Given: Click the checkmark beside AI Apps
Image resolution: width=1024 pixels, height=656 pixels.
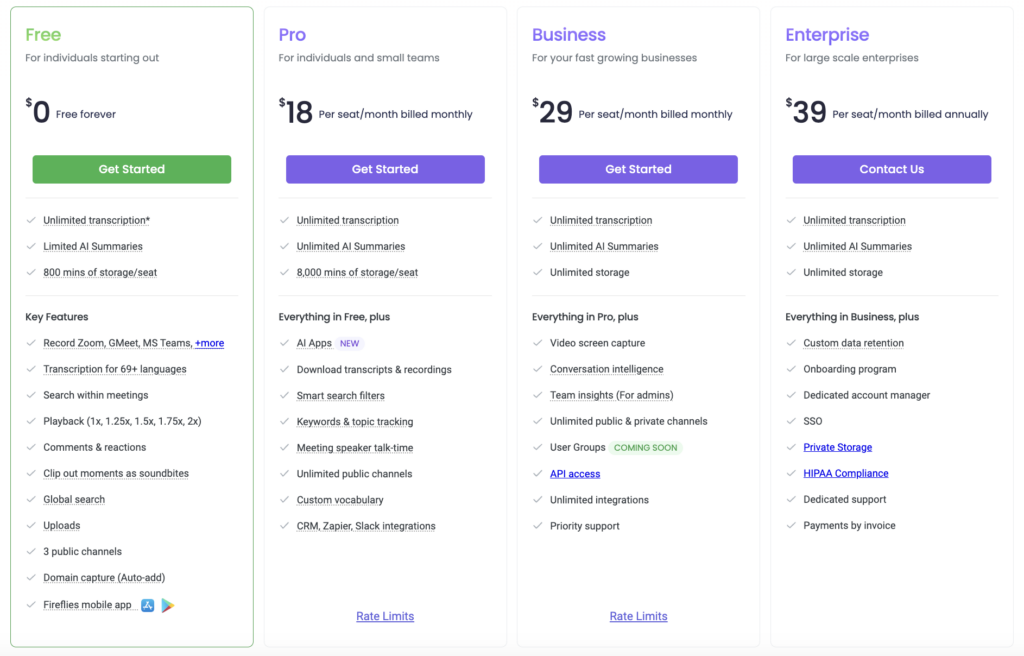Looking at the screenshot, I should pyautogui.click(x=284, y=343).
